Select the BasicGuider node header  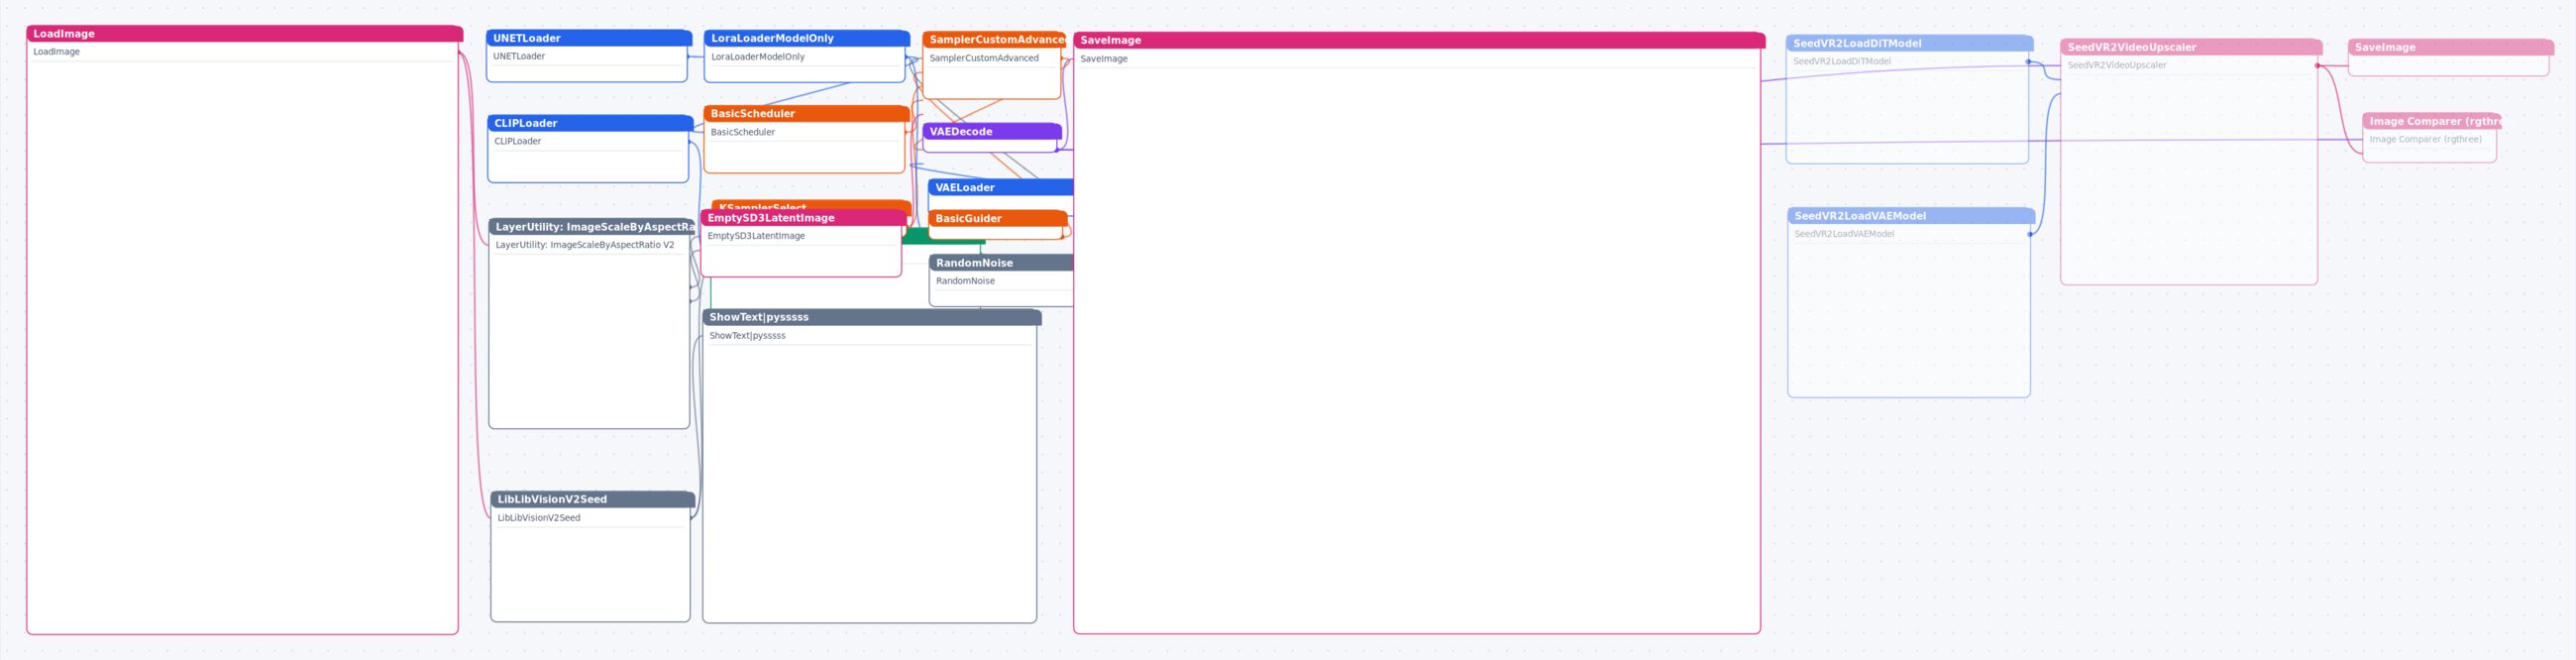pyautogui.click(x=998, y=219)
